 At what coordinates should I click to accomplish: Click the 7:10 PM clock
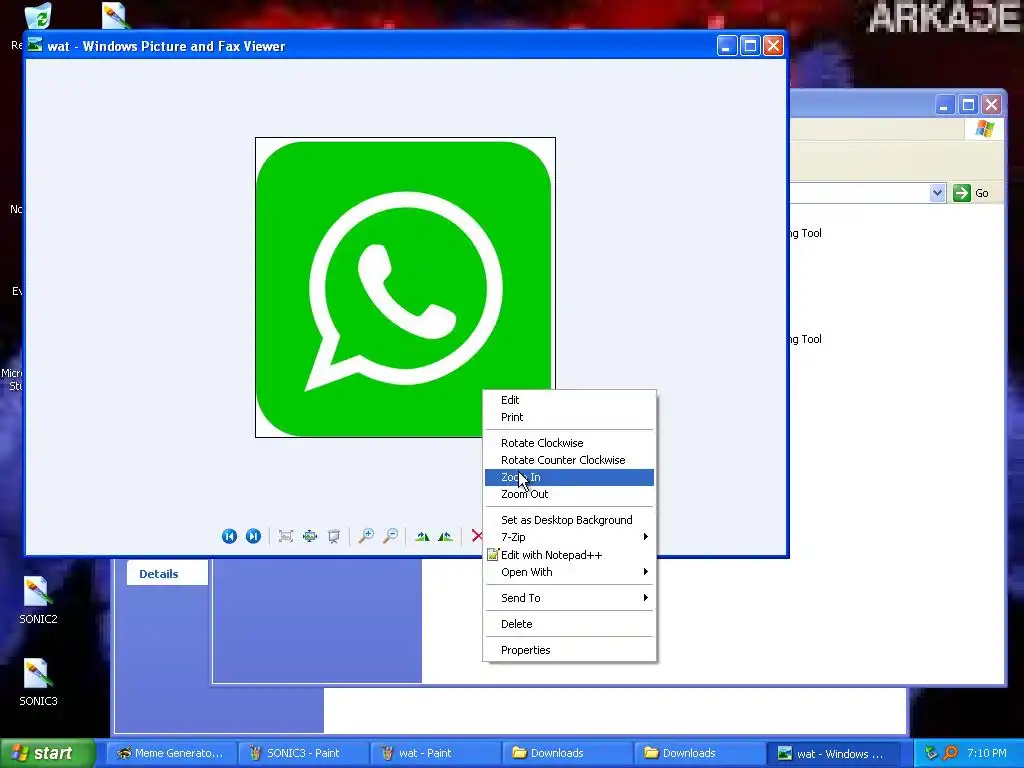986,753
